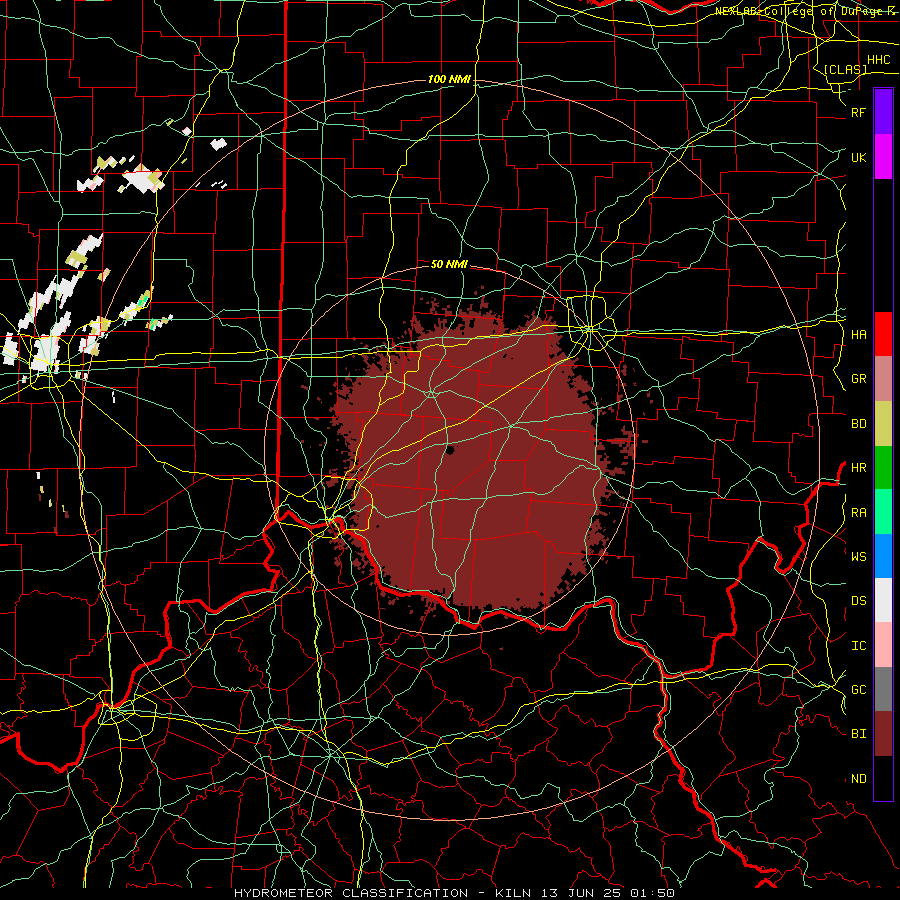The height and width of the screenshot is (900, 900).
Task: Click the HA legend label
Action: pyautogui.click(x=858, y=335)
